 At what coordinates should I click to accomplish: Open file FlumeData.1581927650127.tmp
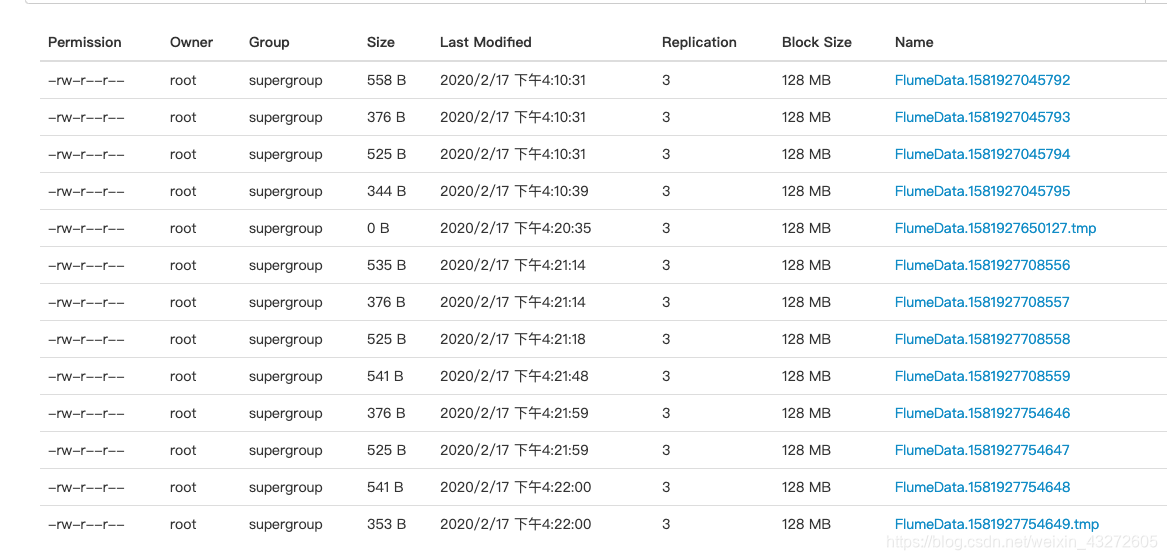pos(995,229)
